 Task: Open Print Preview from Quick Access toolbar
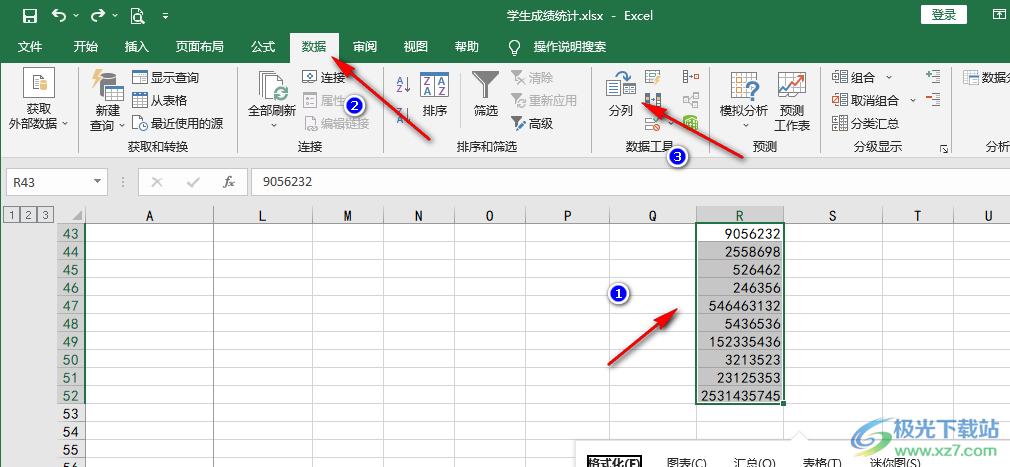(x=137, y=15)
